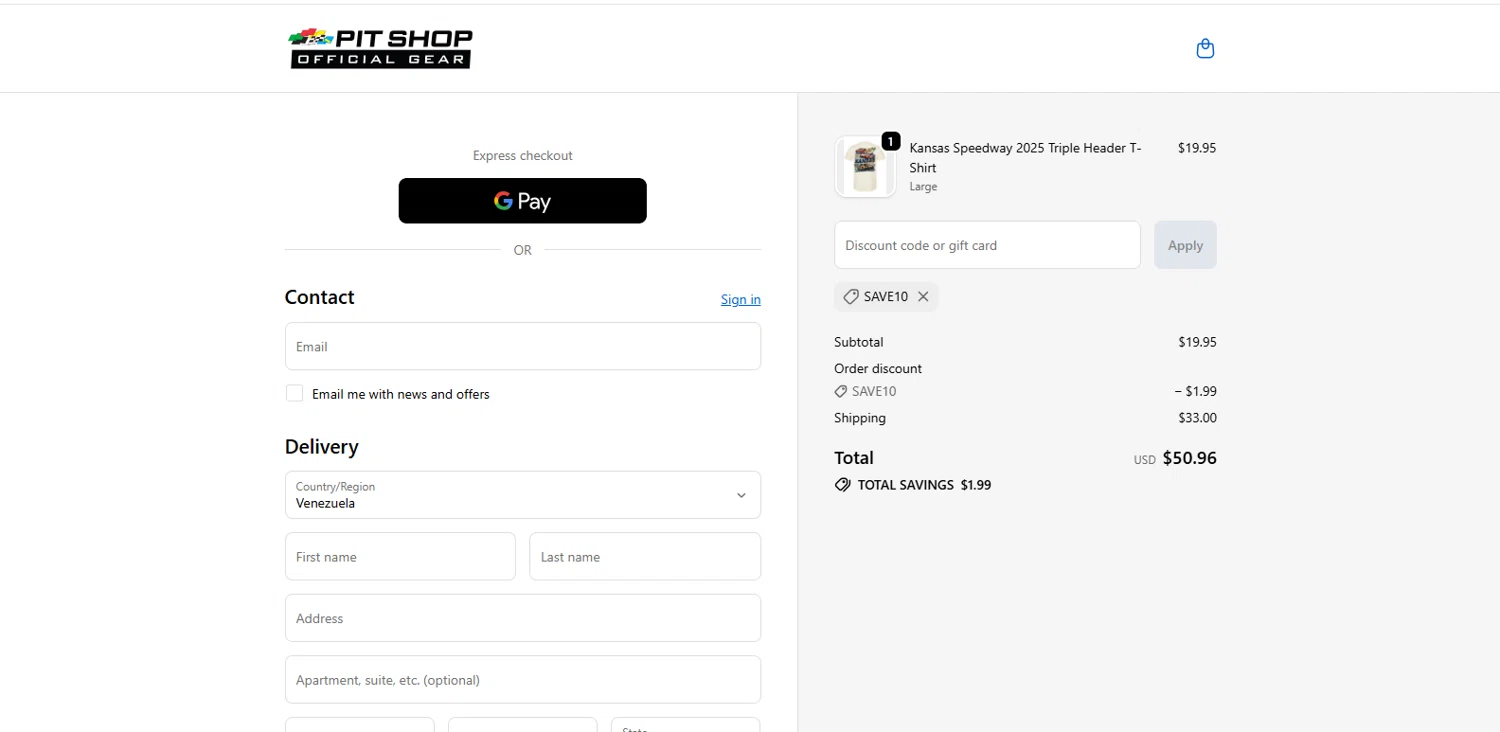
Task: Focus the Last name field
Action: click(645, 556)
